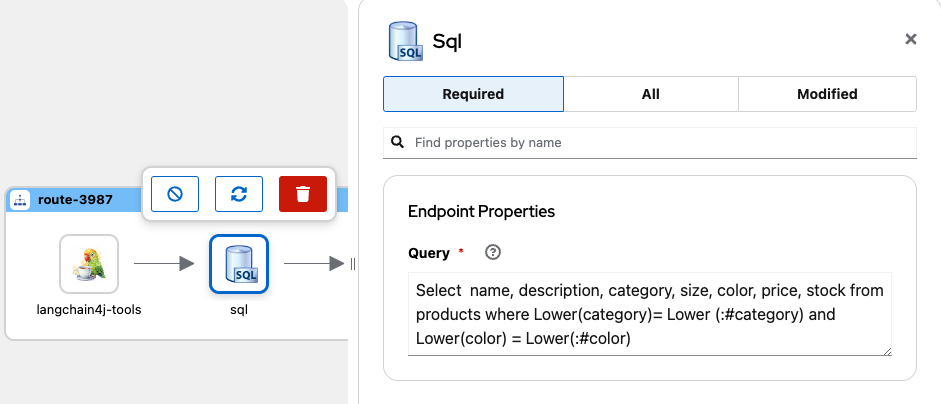The image size is (941, 404).
Task: Close the Sql properties panel
Action: click(910, 39)
